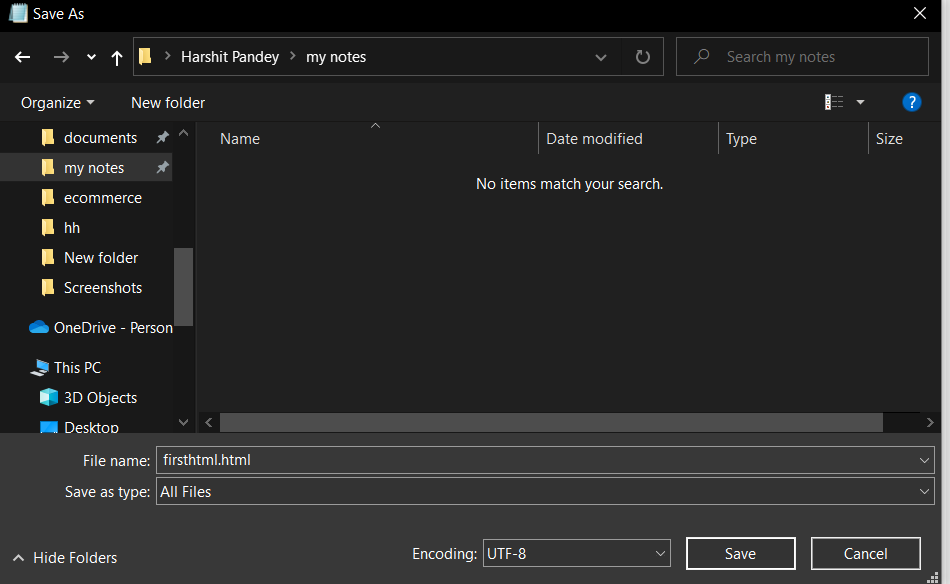Click the Cancel button
Image resolution: width=950 pixels, height=584 pixels.
pos(865,553)
